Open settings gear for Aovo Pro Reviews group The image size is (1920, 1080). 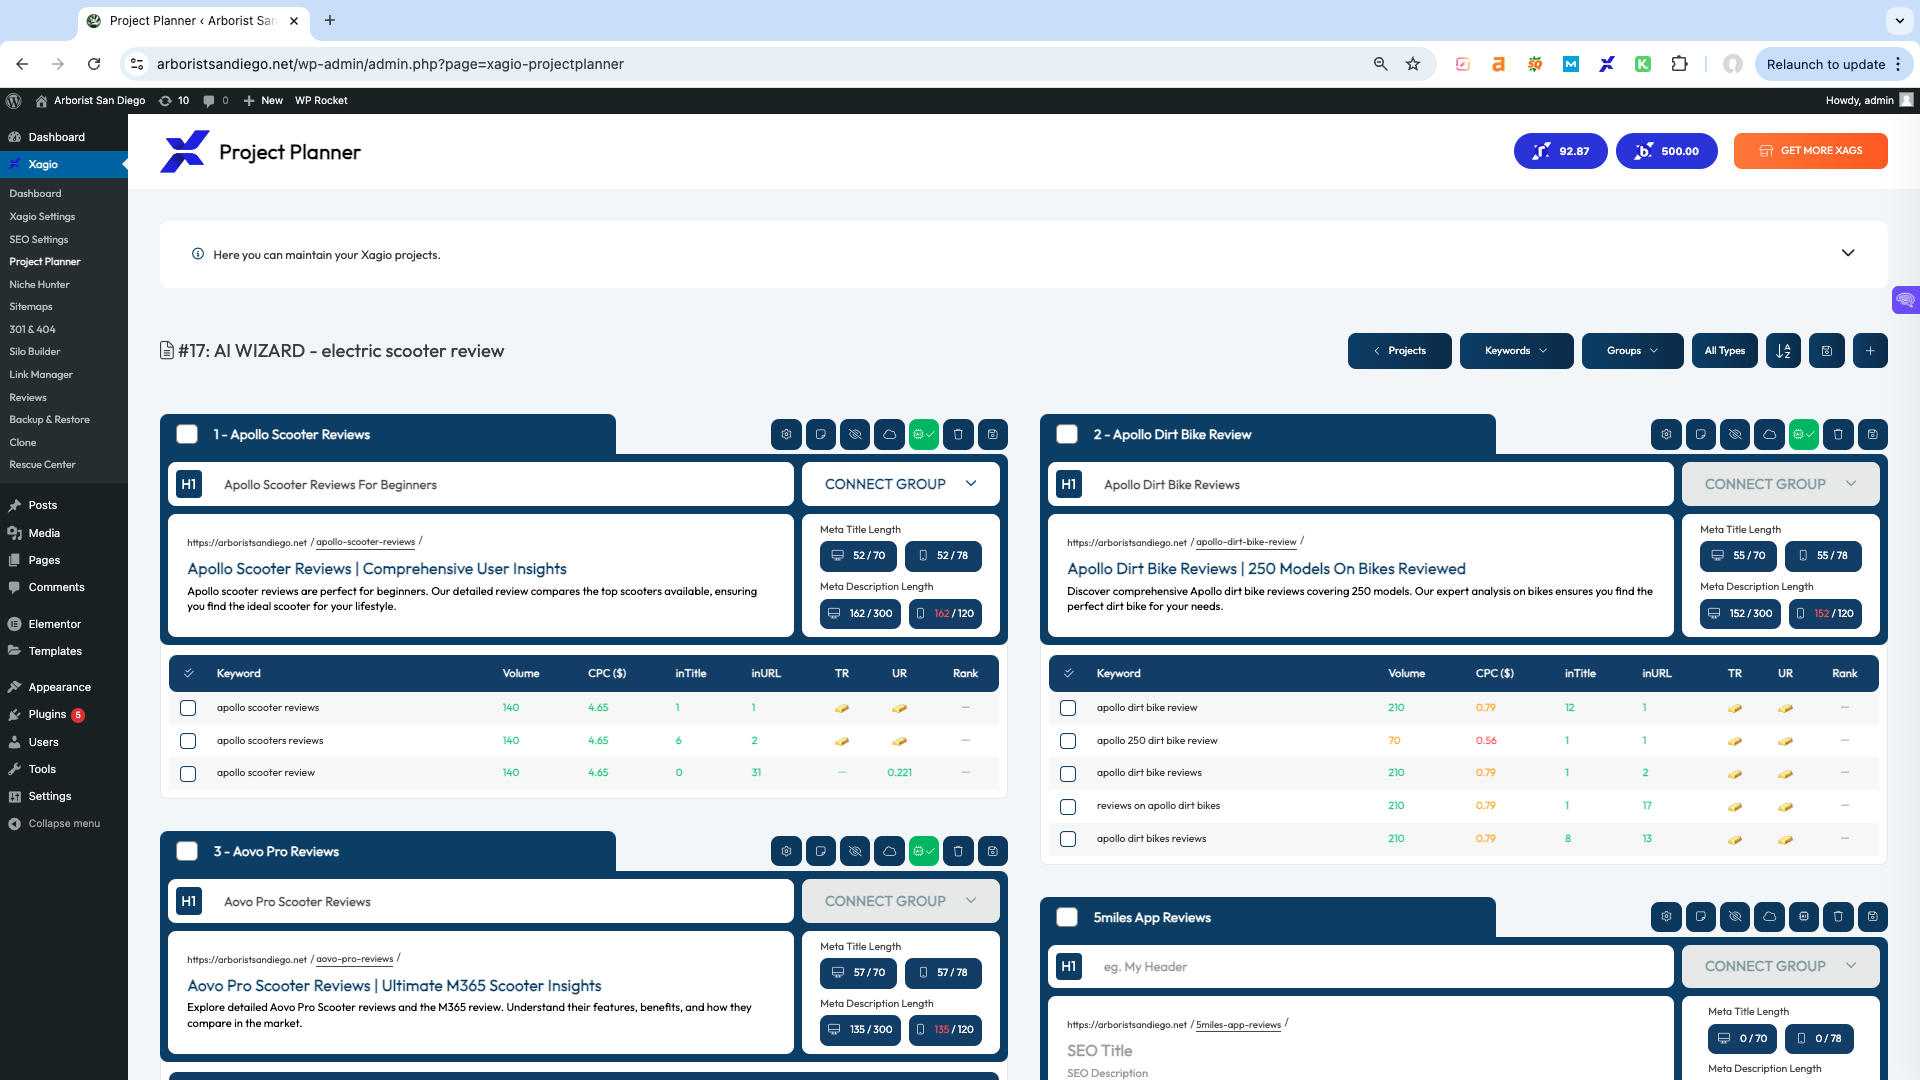786,852
